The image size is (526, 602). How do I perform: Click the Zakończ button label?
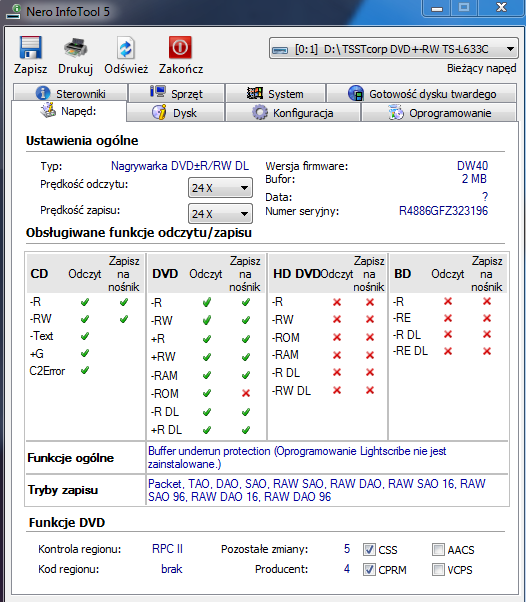pyautogui.click(x=181, y=69)
